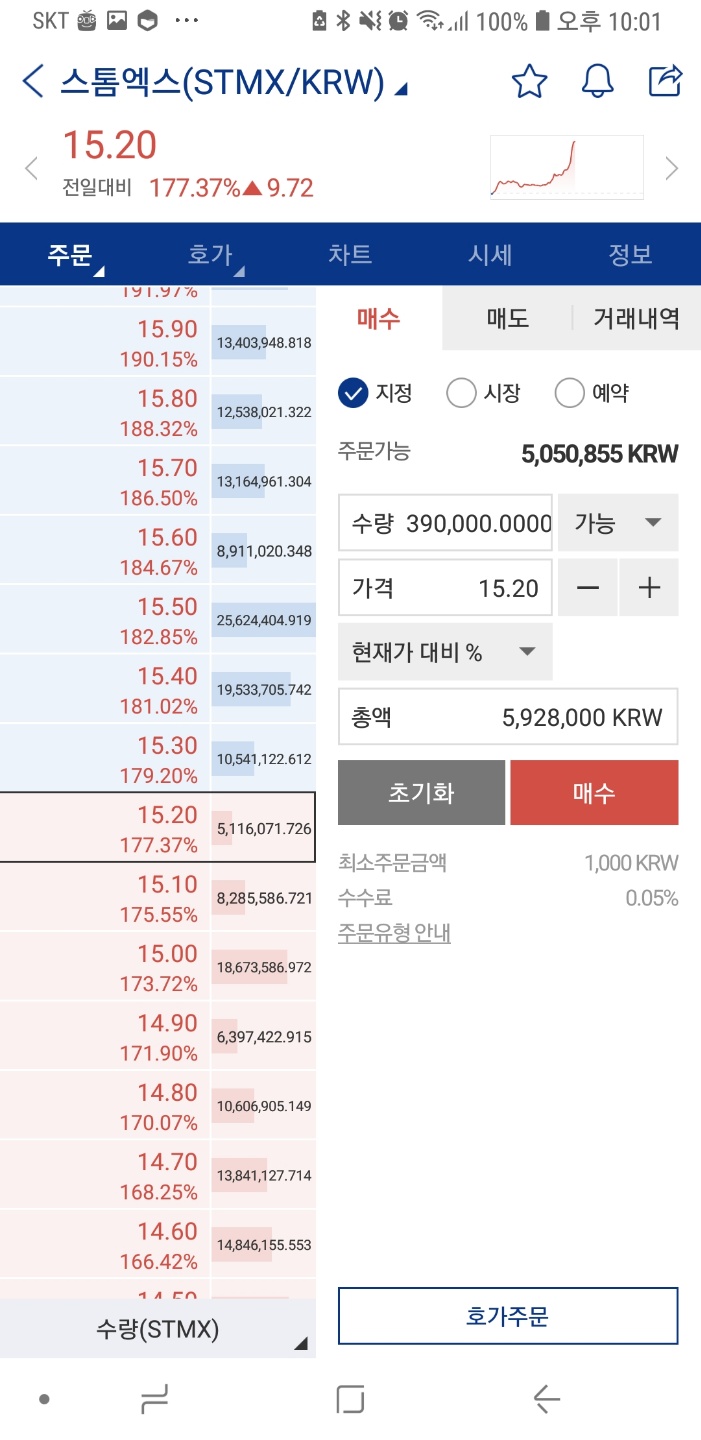Tap Android back navigation button
701x1440 pixels.
point(546,1399)
